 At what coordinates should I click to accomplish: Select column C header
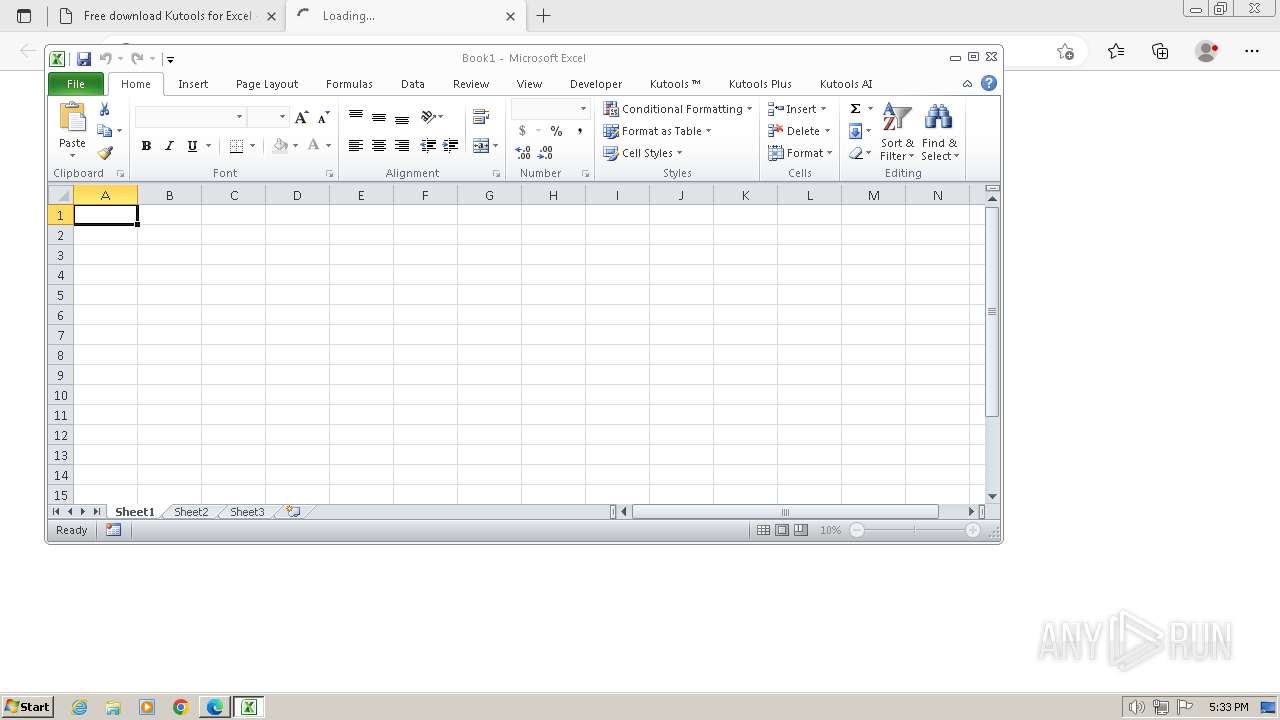pos(233,195)
